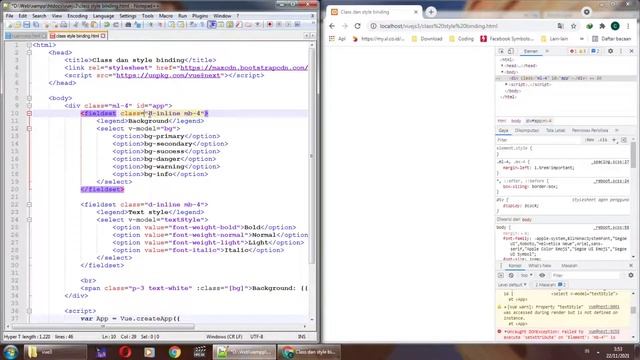
Task: Open the Plugins menu in Notepad++
Action: (200, 16)
